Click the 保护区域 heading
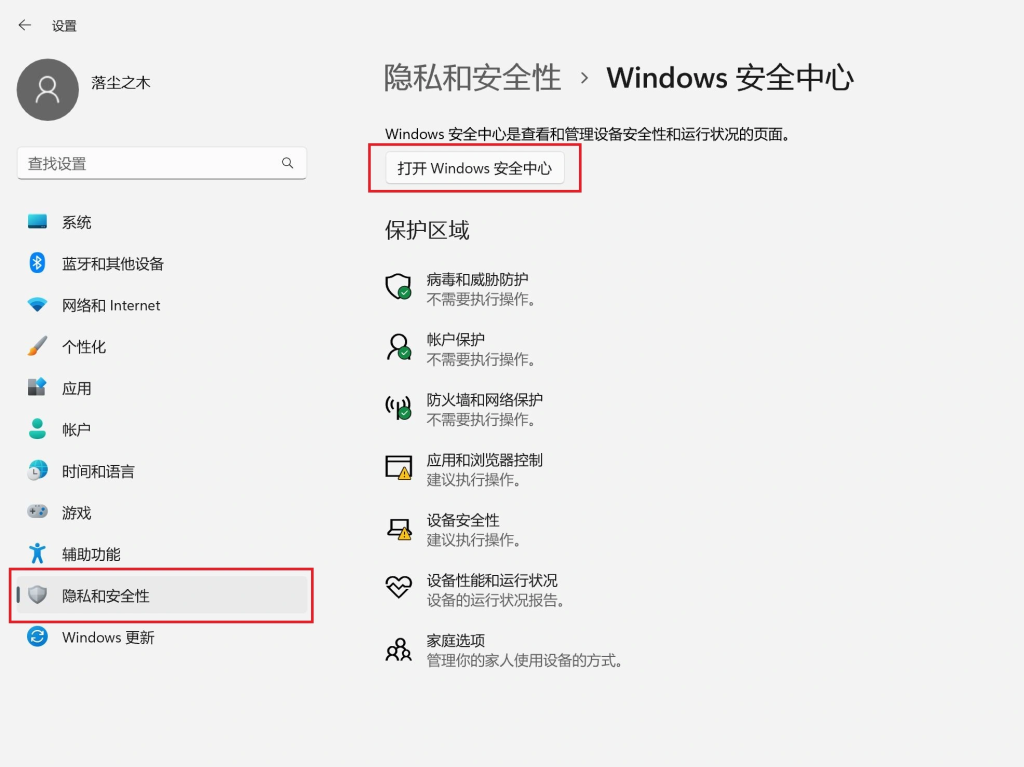The width and height of the screenshot is (1024, 767). [427, 230]
